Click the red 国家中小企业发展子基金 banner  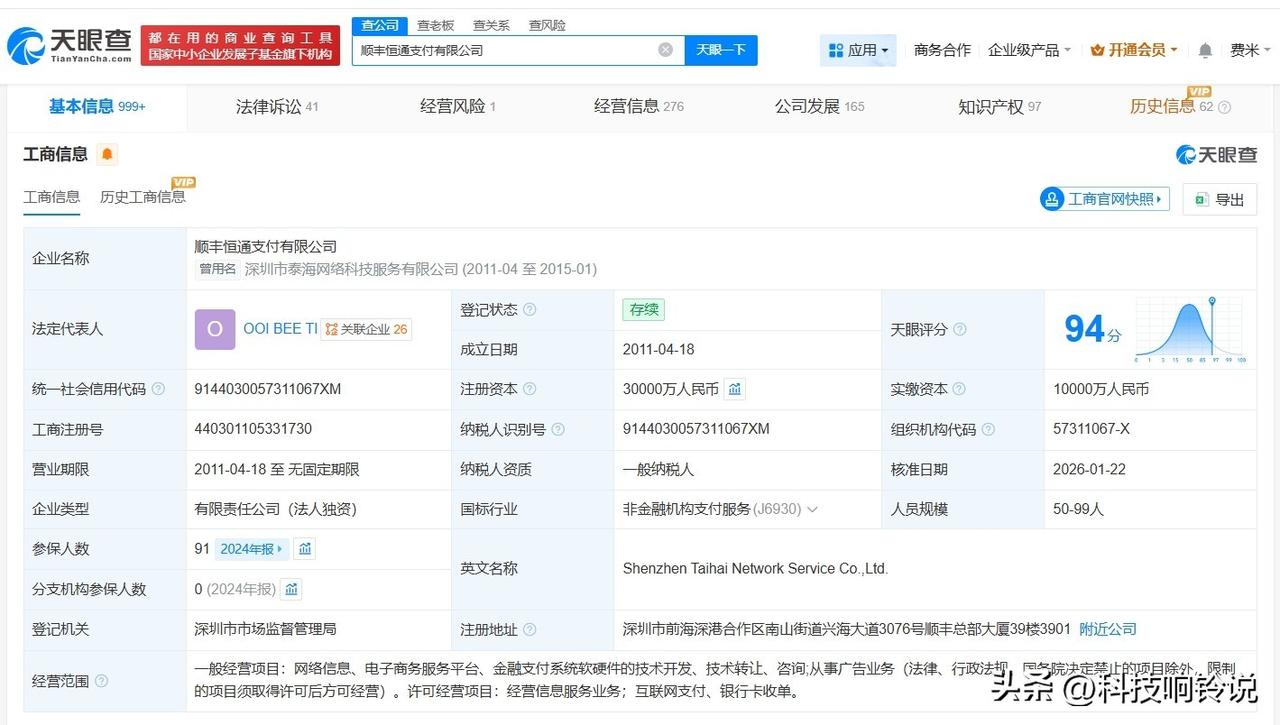(x=241, y=46)
